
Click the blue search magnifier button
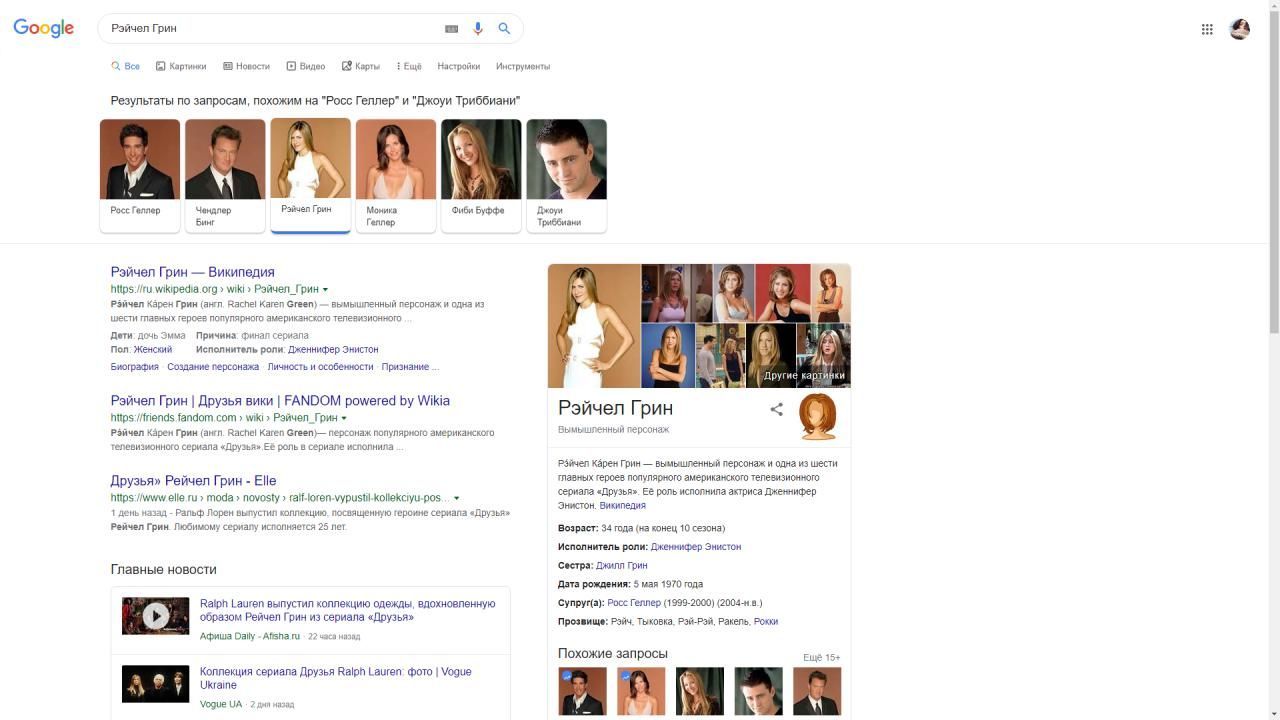504,29
